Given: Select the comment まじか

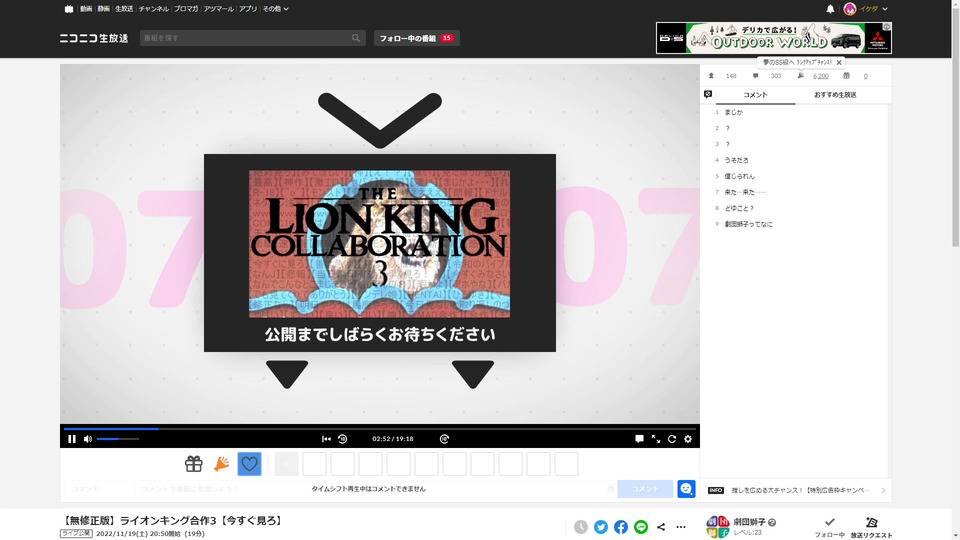Looking at the screenshot, I should tap(733, 112).
